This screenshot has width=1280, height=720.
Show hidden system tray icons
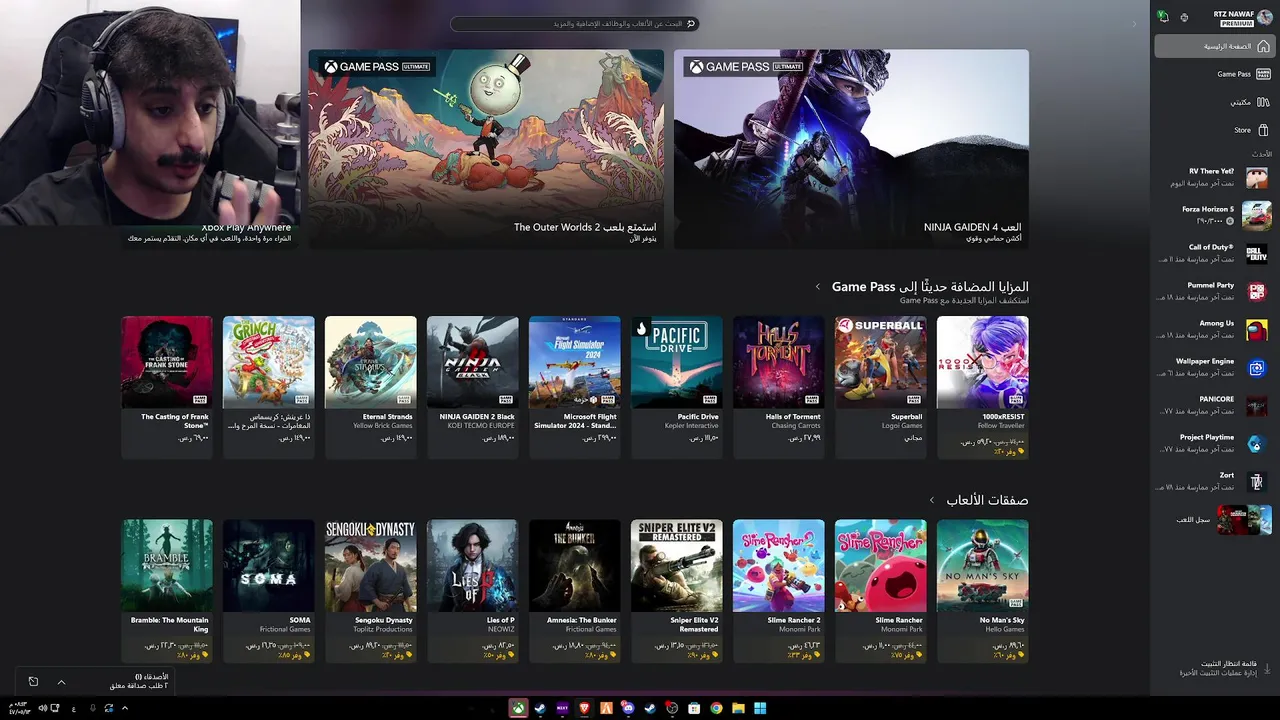click(x=124, y=708)
